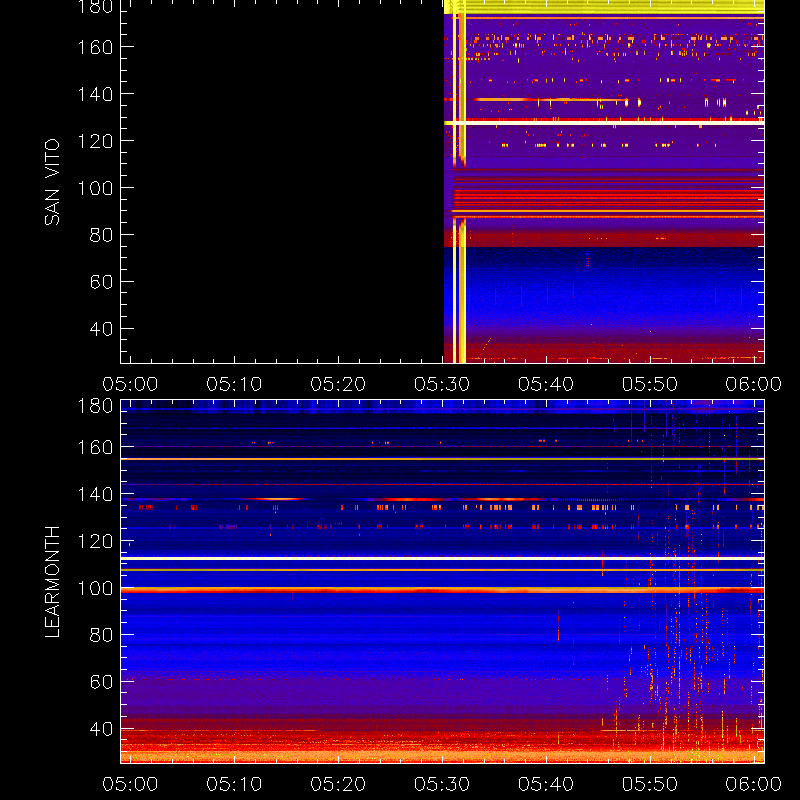
Task: Choose the 06:00 time label of the Learmonth plot
Action: point(754,784)
